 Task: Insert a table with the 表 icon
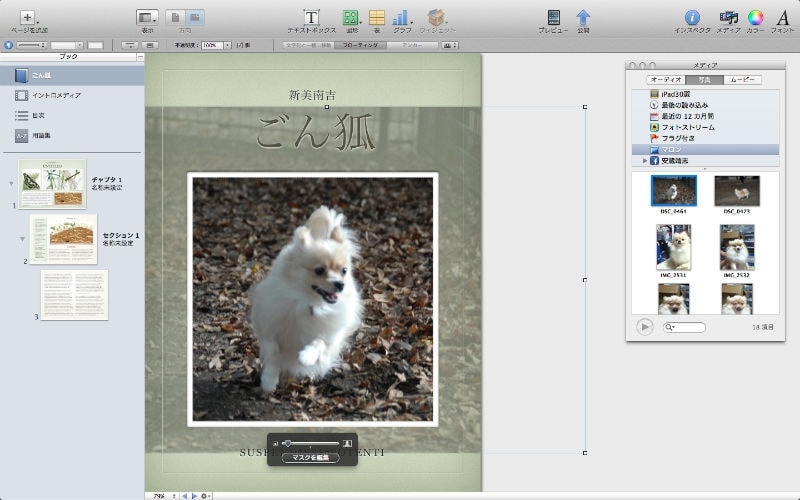click(377, 17)
